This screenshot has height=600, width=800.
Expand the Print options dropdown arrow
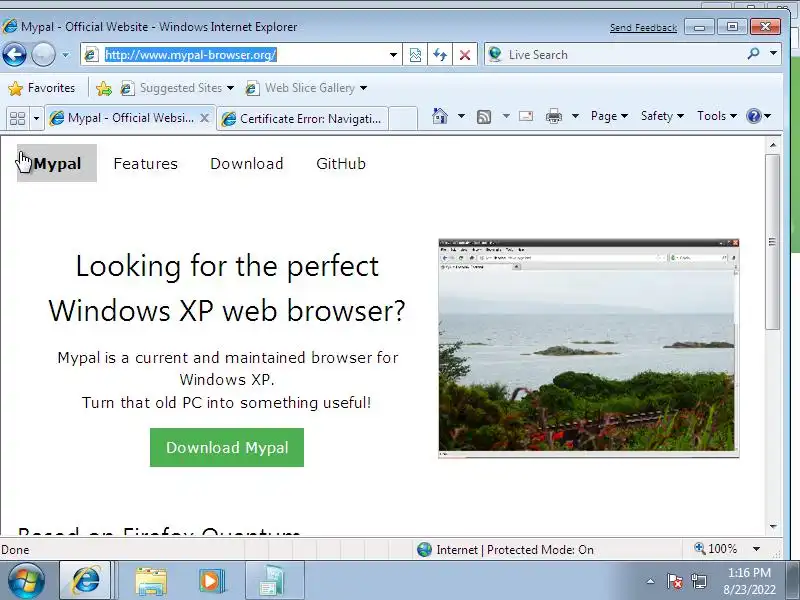pyautogui.click(x=575, y=116)
